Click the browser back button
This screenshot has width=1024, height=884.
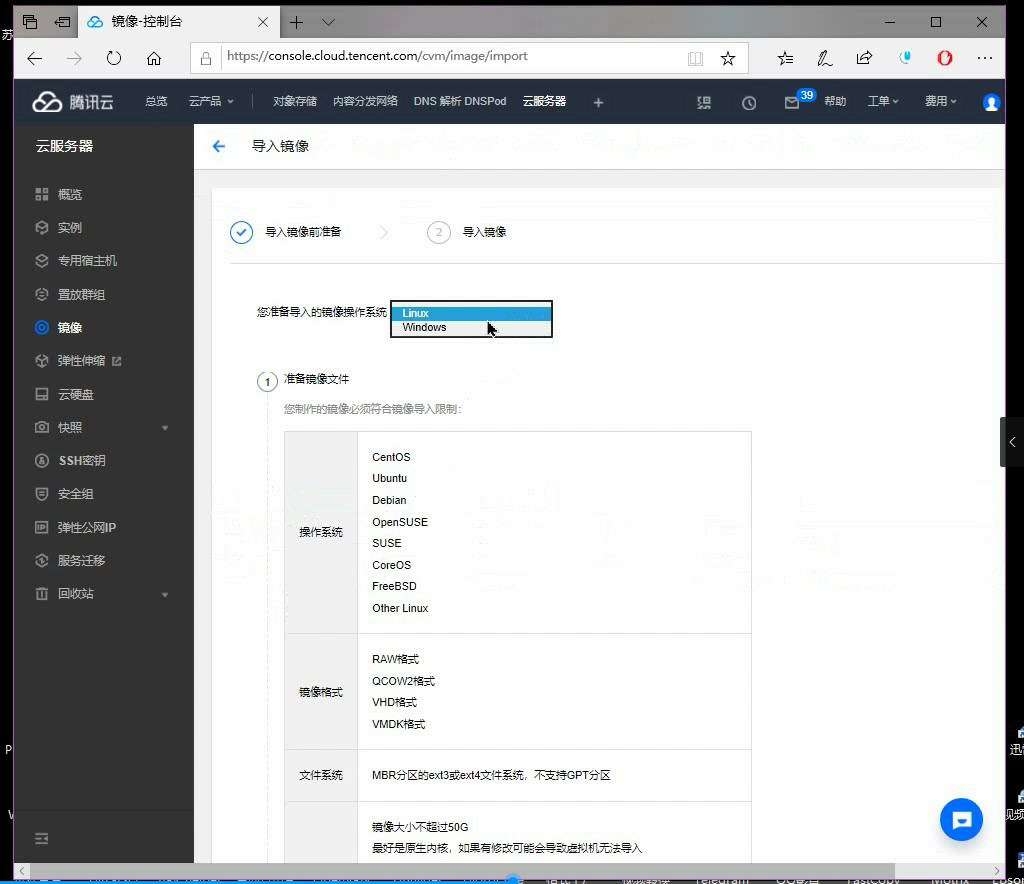pyautogui.click(x=35, y=59)
